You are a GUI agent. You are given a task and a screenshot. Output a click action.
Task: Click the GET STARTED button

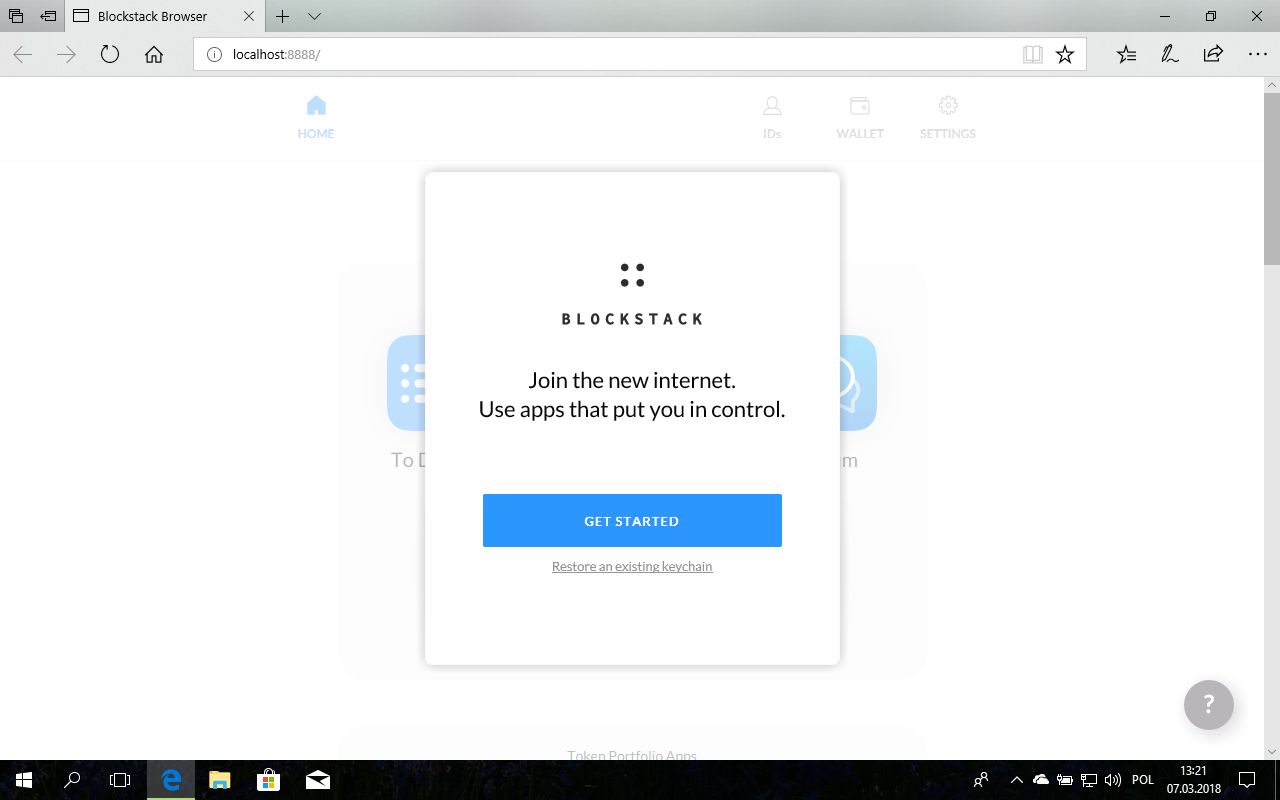632,520
